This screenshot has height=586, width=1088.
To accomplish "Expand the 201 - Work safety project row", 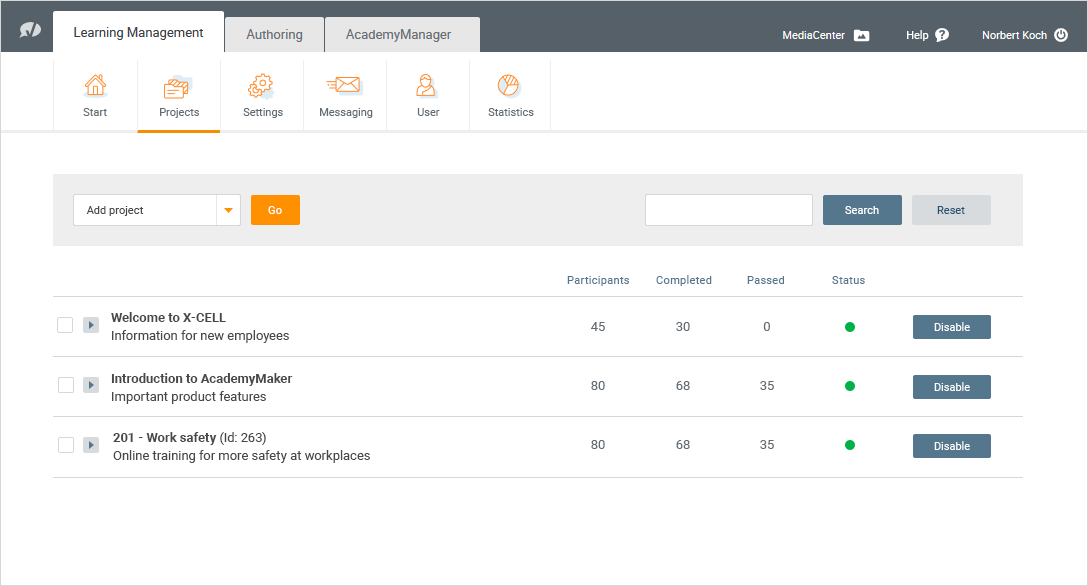I will click(x=91, y=444).
